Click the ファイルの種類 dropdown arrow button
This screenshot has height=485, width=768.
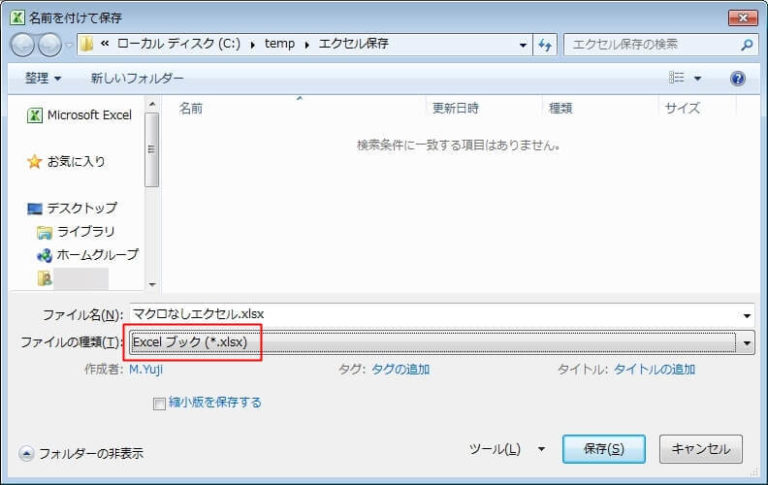click(x=746, y=342)
